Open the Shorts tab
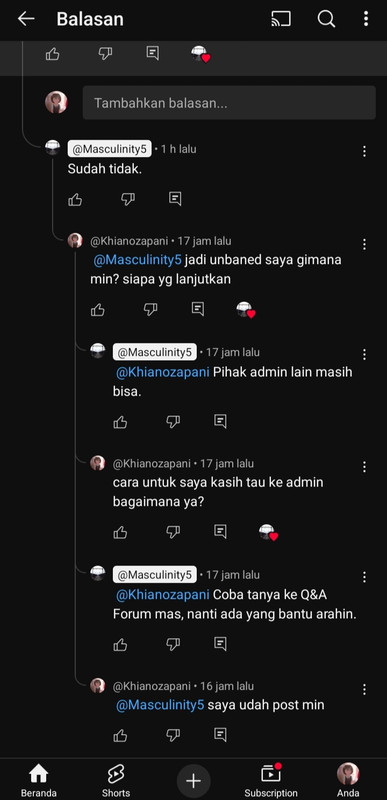387x800 pixels. point(116,781)
